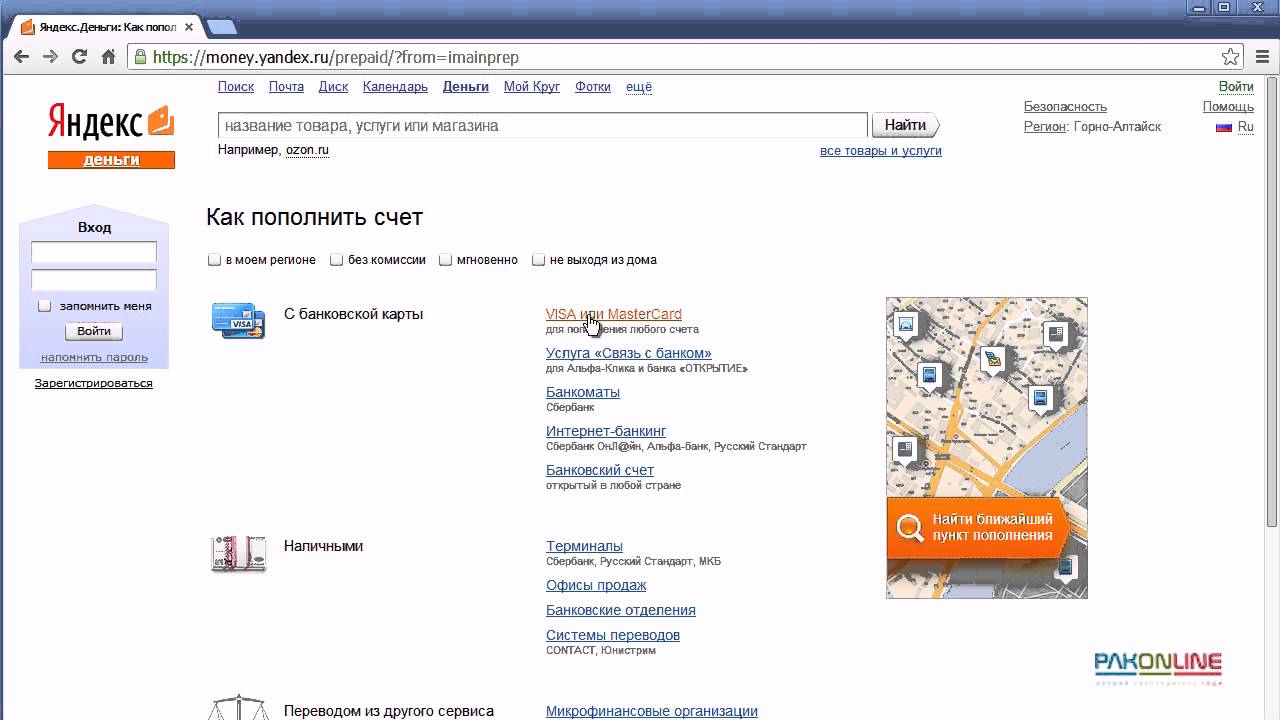Open a new browser tab

point(221,27)
